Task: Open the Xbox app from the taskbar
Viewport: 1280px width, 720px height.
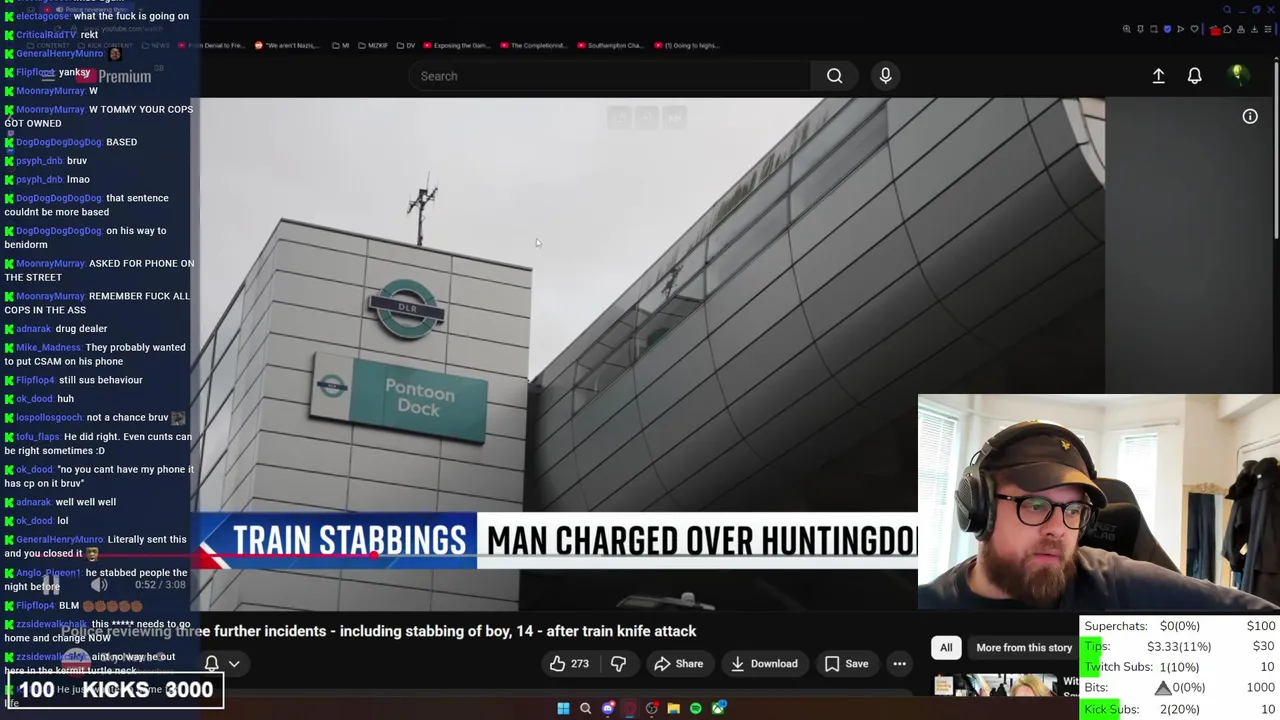Action: [718, 708]
